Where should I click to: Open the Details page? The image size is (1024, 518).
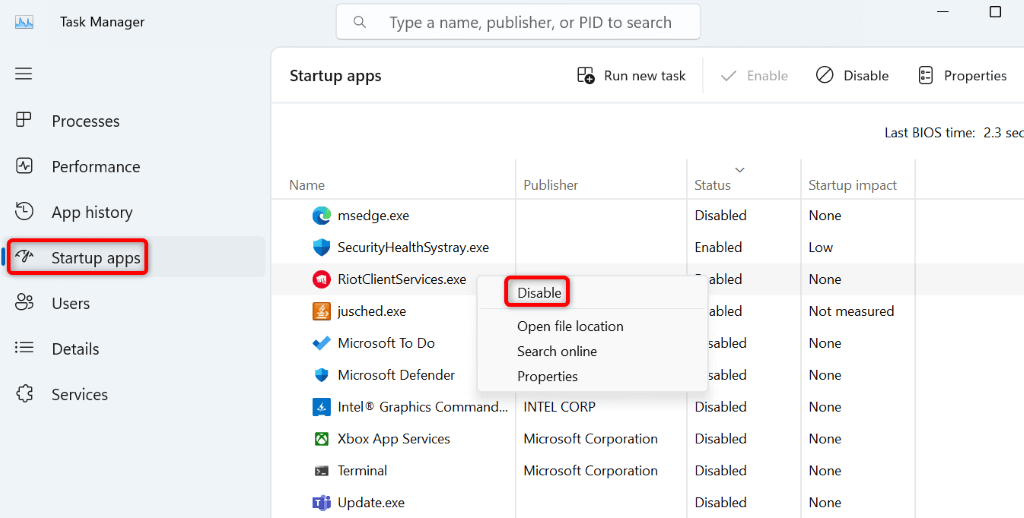point(75,349)
